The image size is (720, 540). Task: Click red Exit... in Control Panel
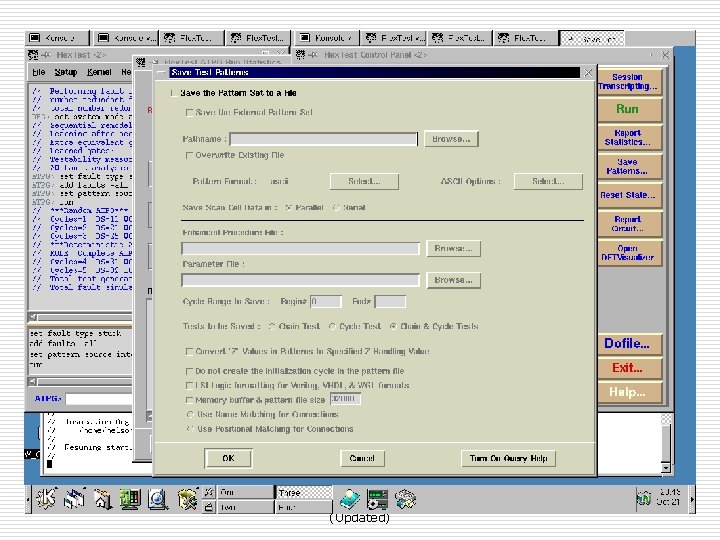click(628, 368)
